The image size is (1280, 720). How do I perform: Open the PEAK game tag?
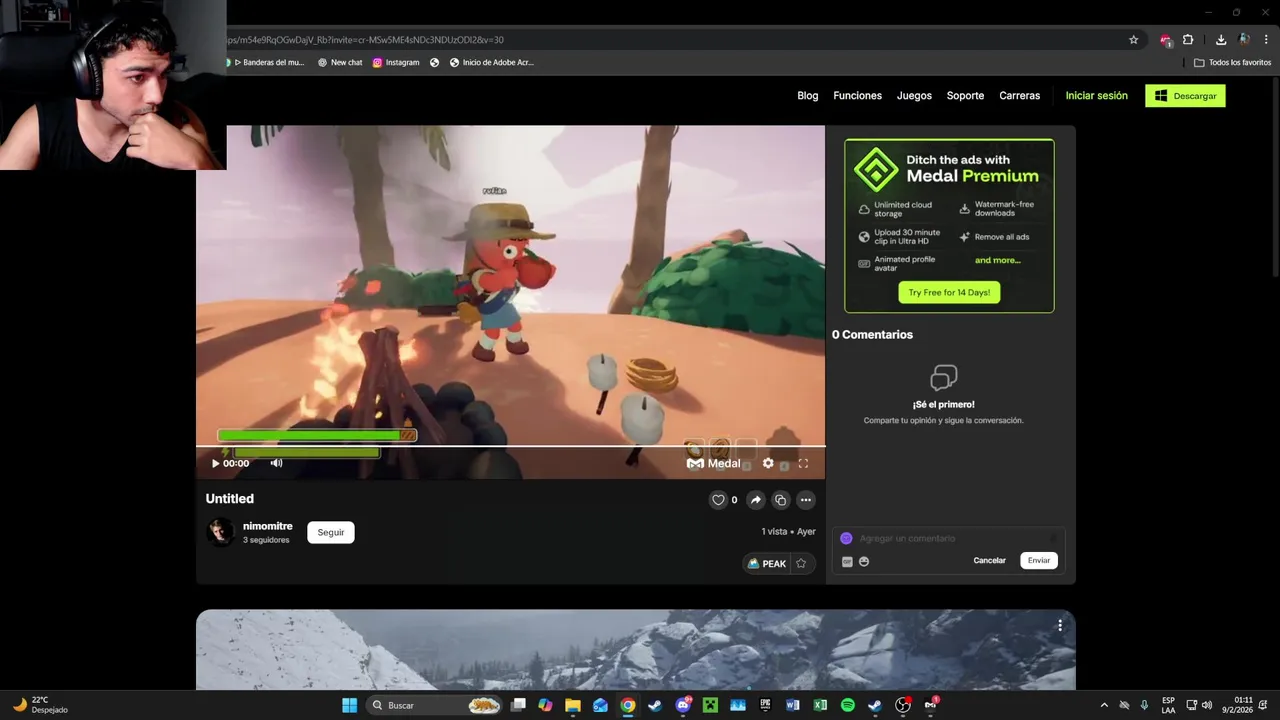click(x=767, y=563)
